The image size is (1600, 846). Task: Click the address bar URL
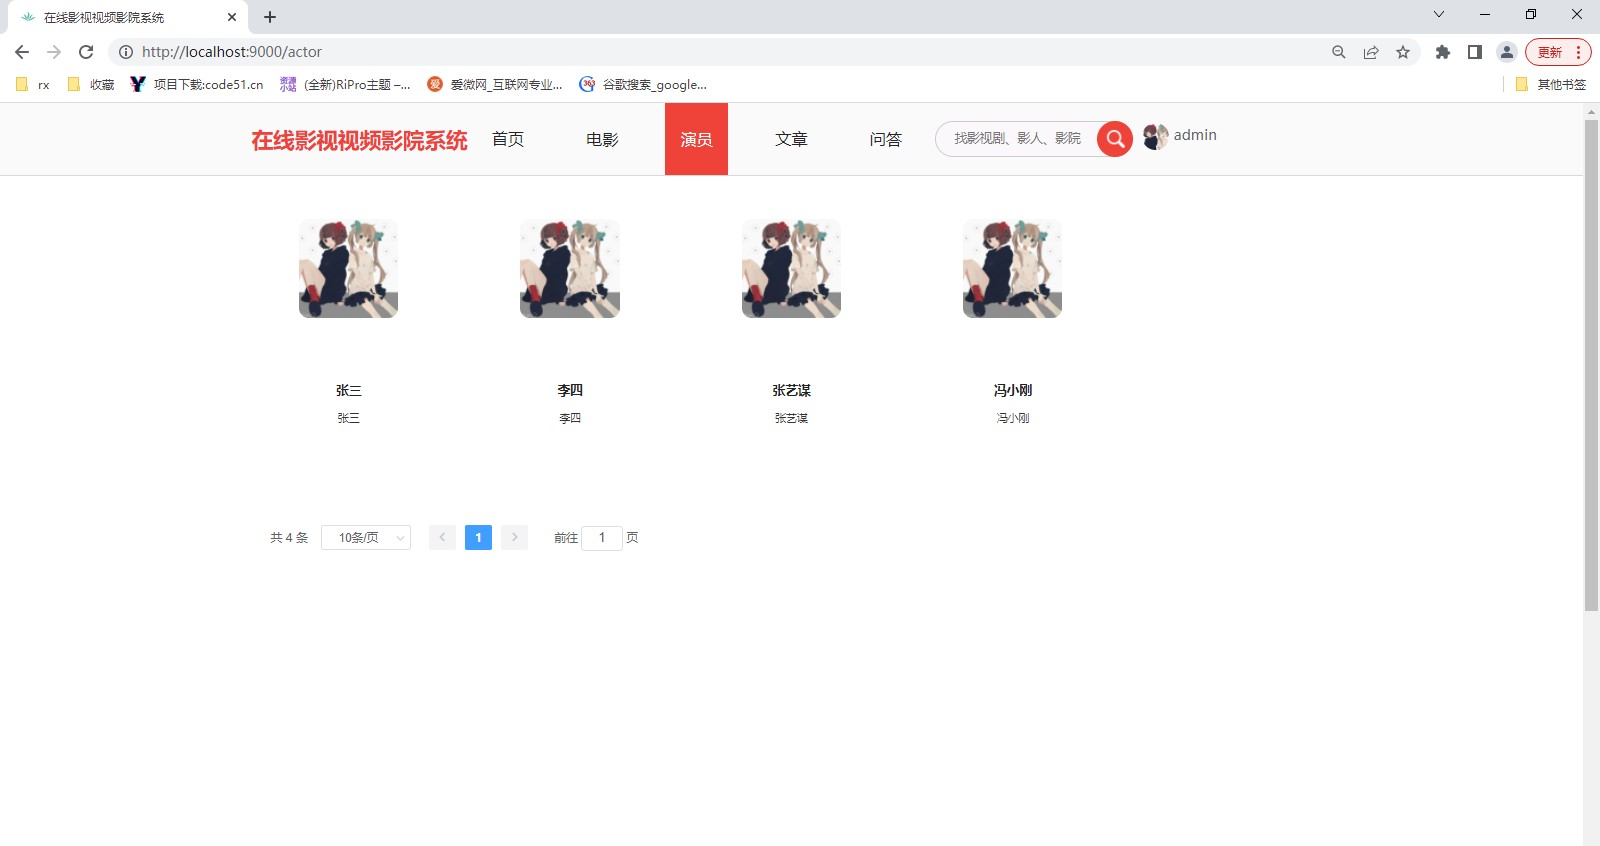point(232,52)
